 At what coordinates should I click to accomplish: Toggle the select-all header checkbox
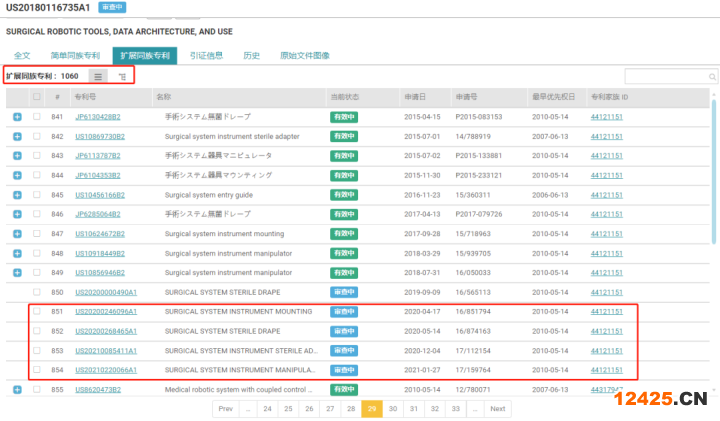pos(37,97)
